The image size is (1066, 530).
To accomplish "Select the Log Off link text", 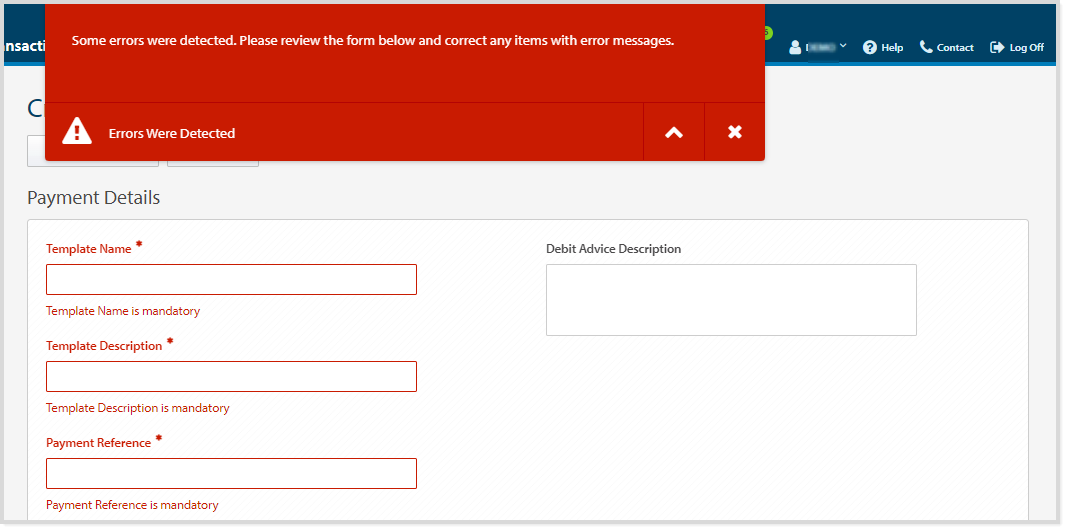I will (x=1026, y=47).
